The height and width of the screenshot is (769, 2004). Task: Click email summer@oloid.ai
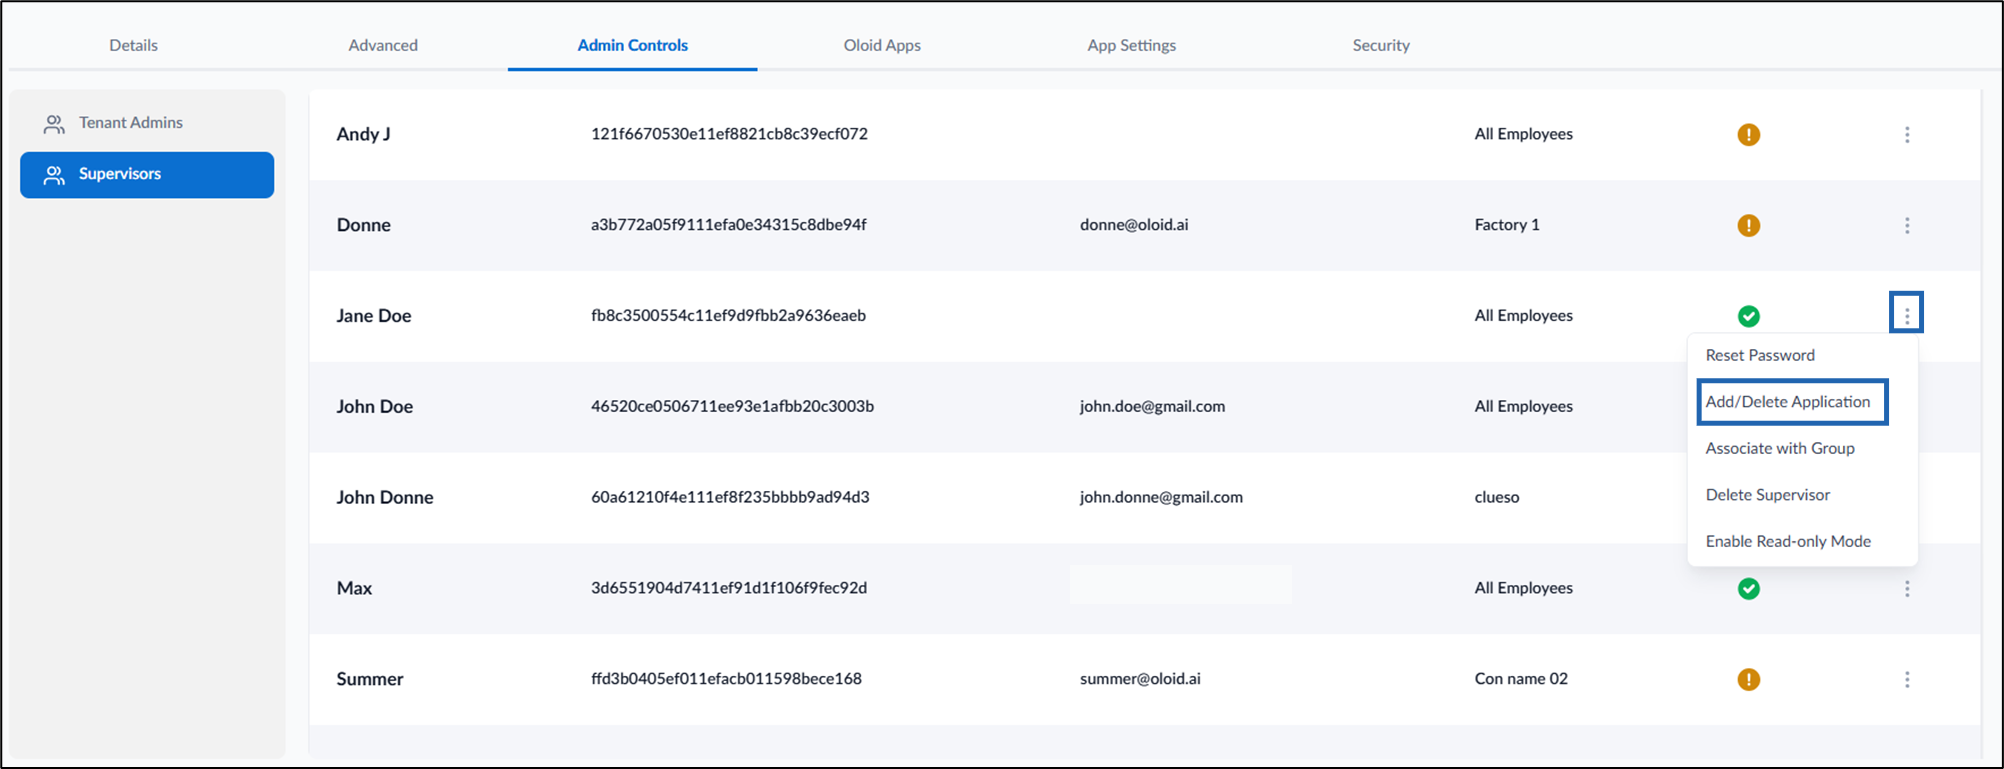point(1140,679)
